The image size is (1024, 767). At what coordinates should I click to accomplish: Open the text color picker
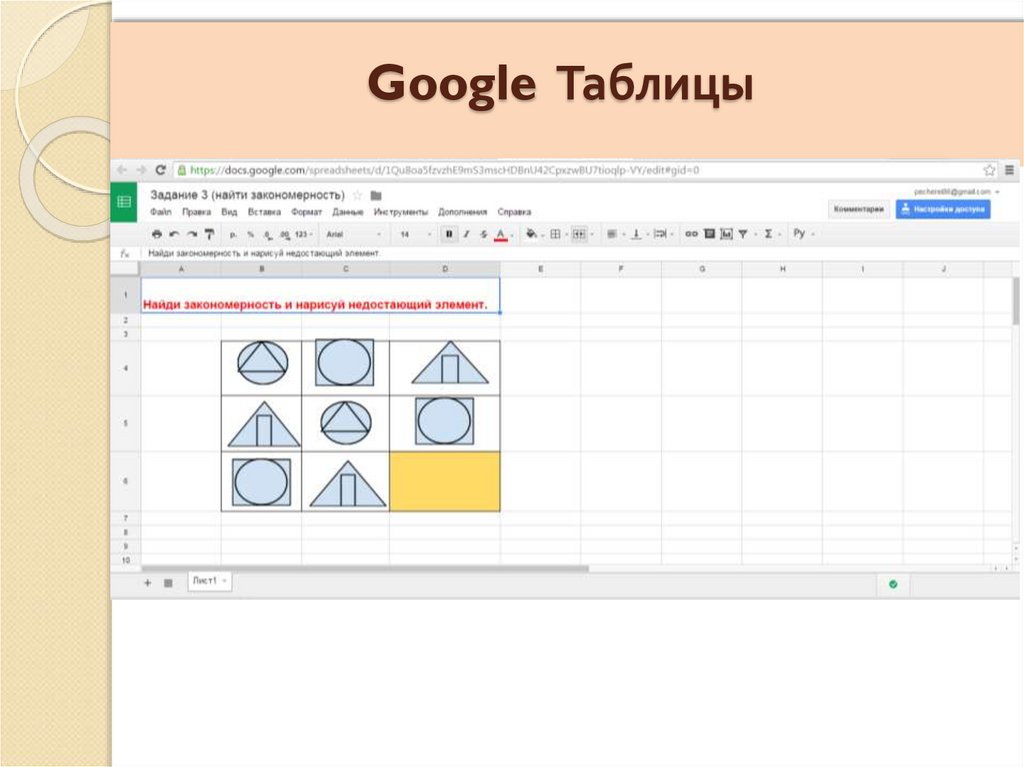coord(501,235)
